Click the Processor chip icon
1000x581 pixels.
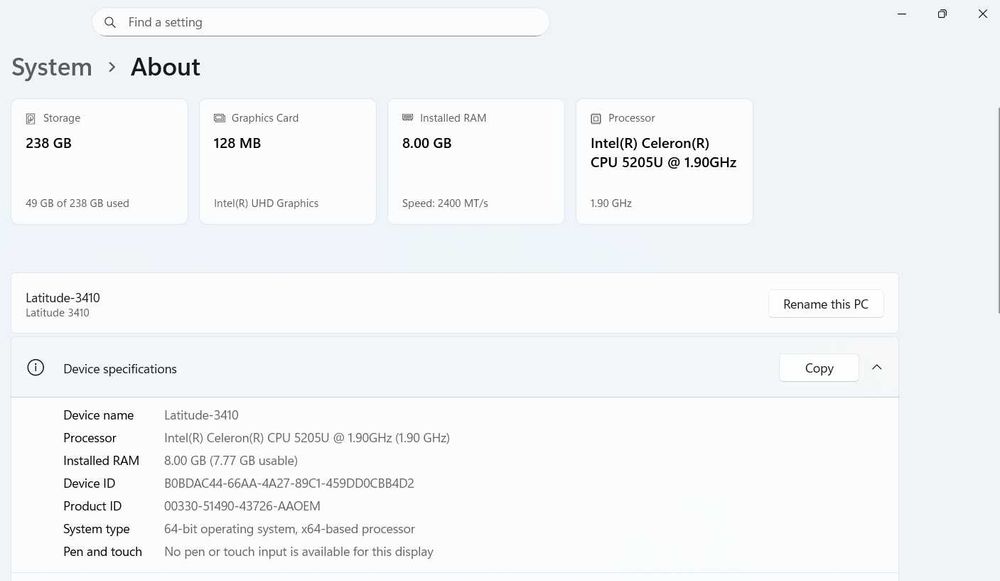596,118
